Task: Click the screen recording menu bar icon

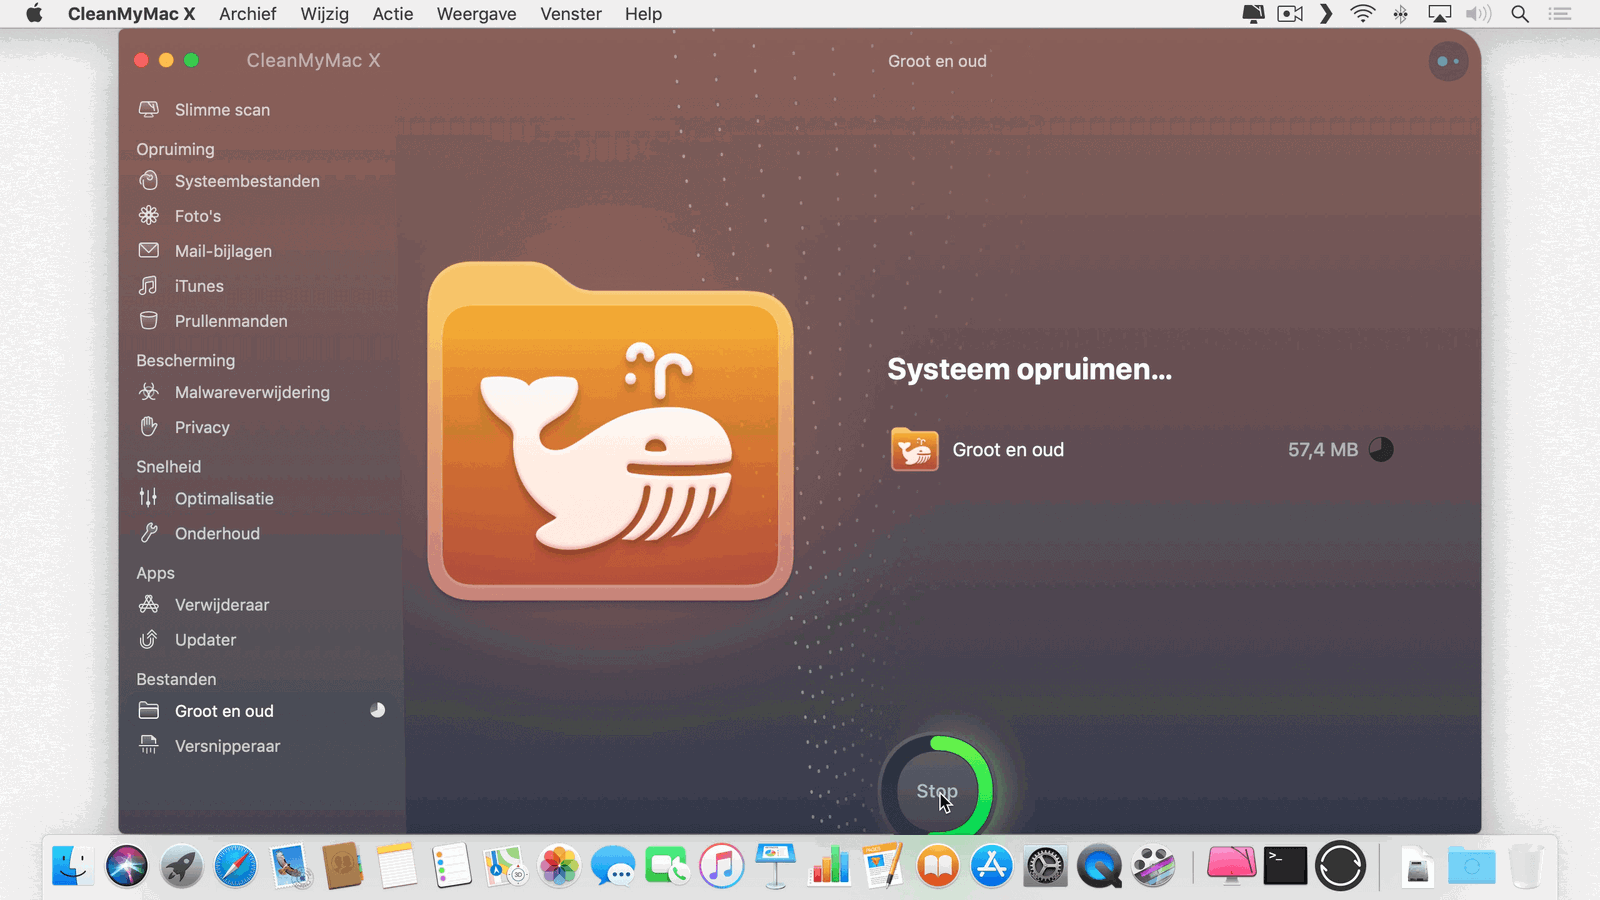Action: pos(1290,14)
